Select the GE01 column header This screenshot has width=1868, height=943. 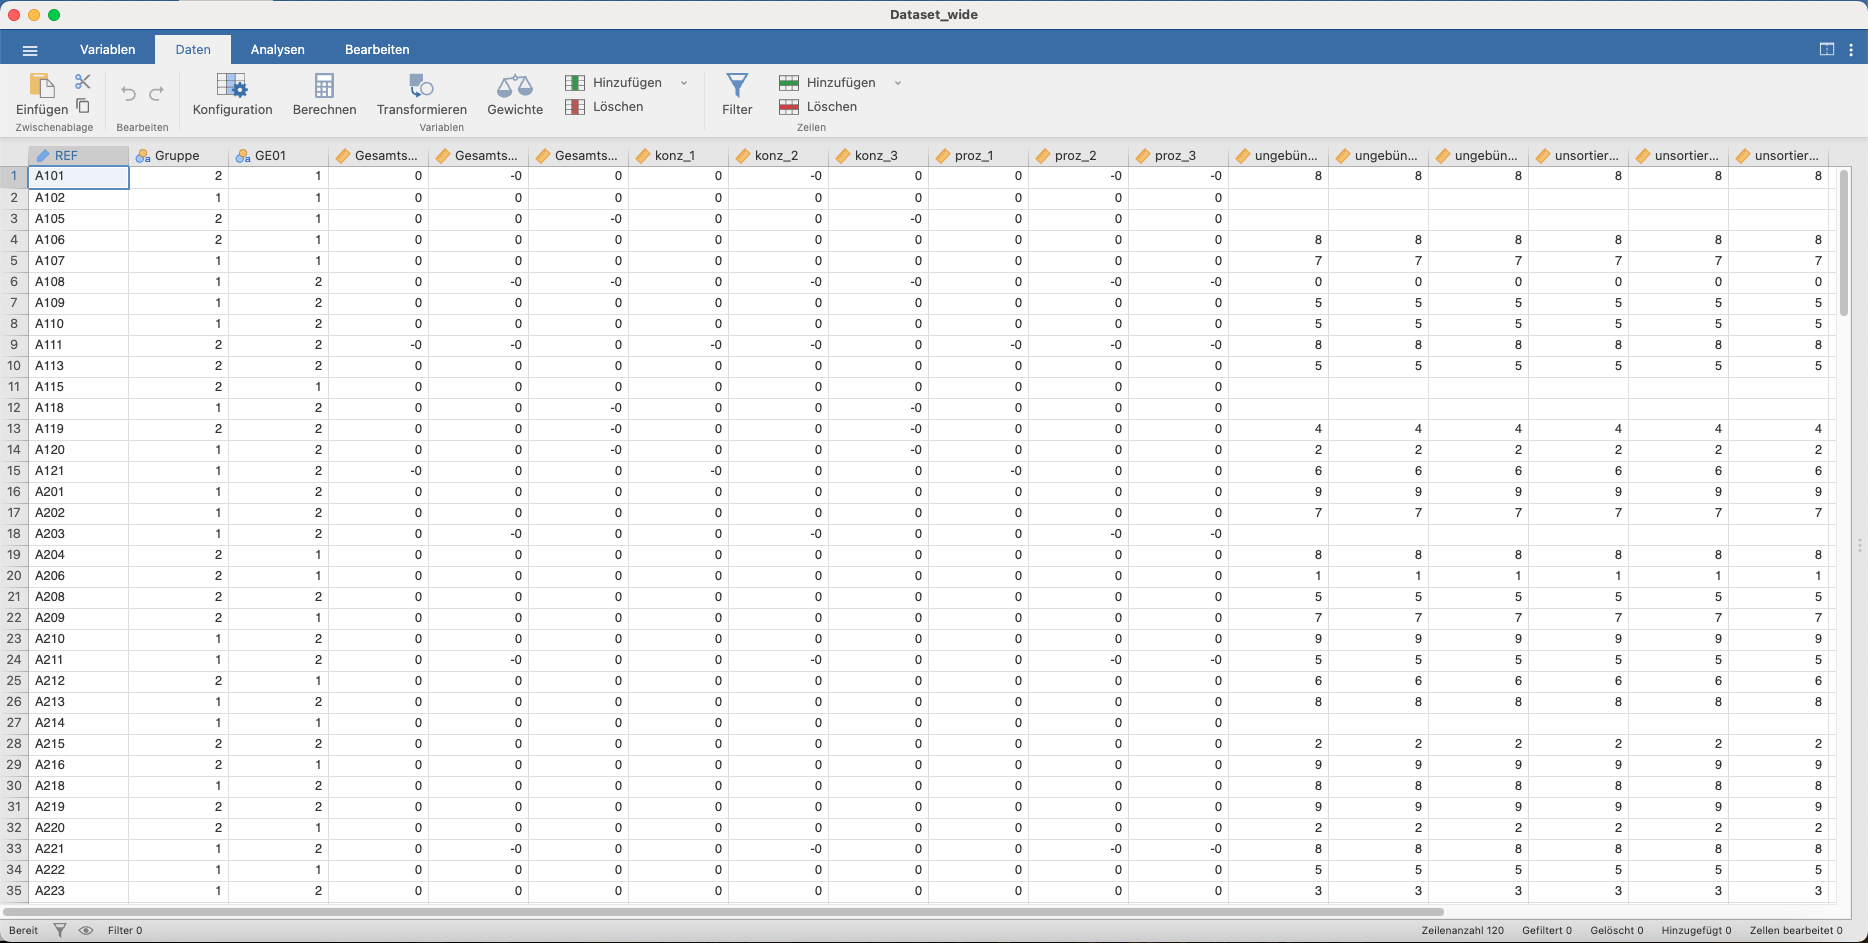(278, 156)
